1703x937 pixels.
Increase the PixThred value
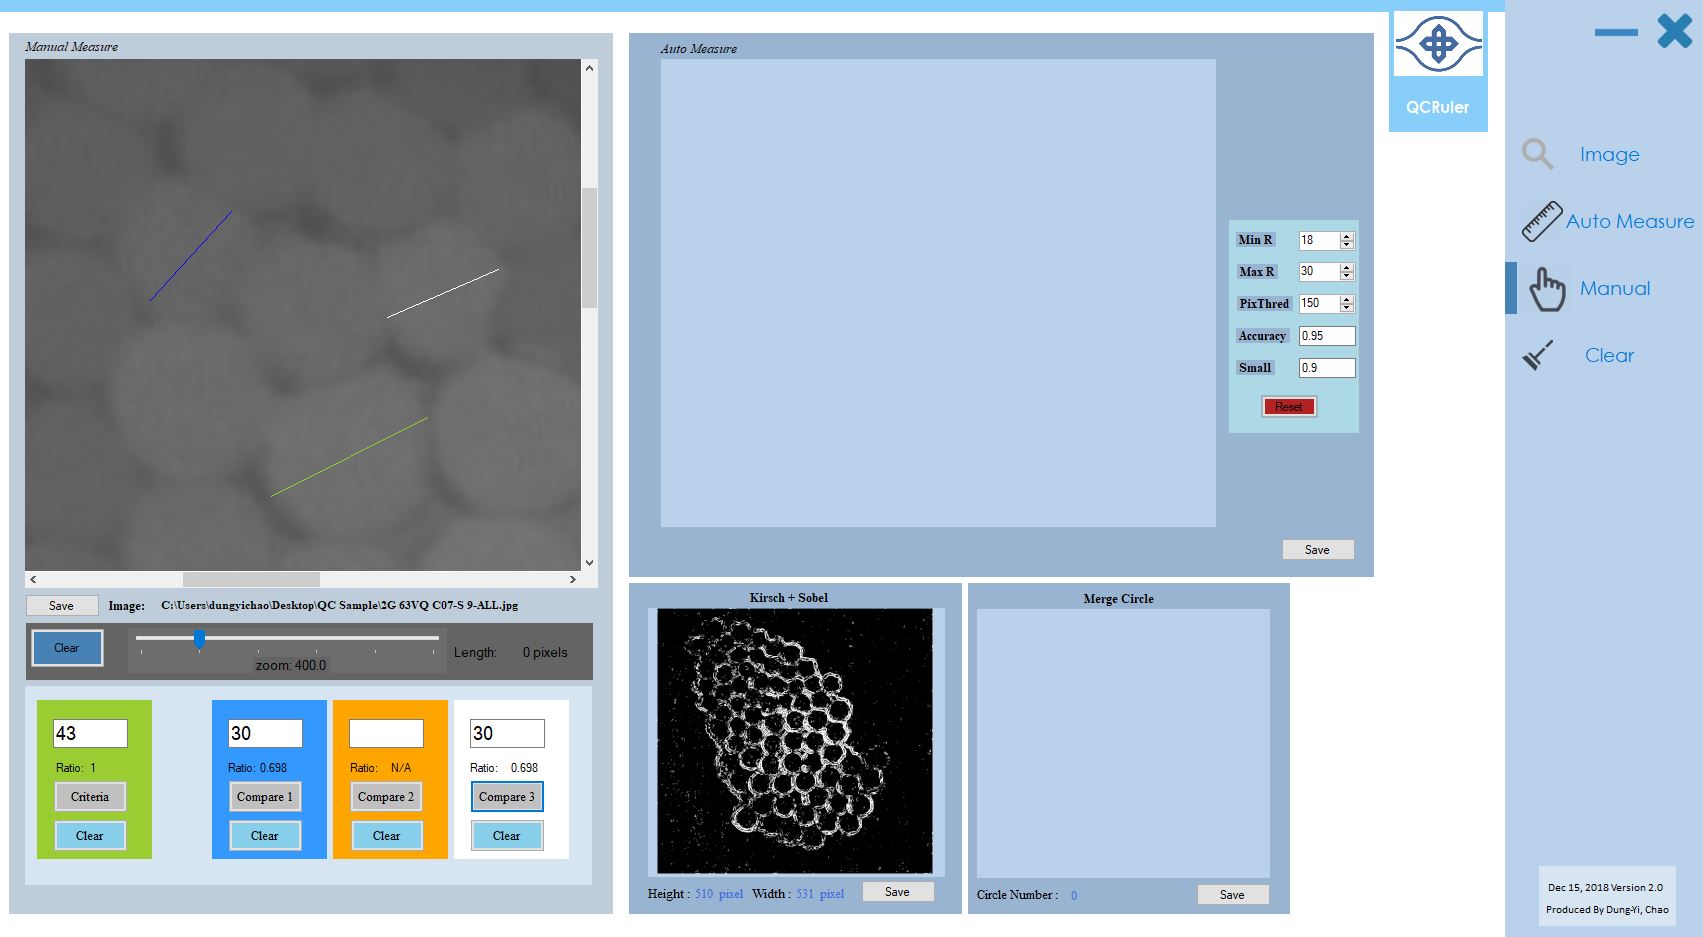[1347, 300]
